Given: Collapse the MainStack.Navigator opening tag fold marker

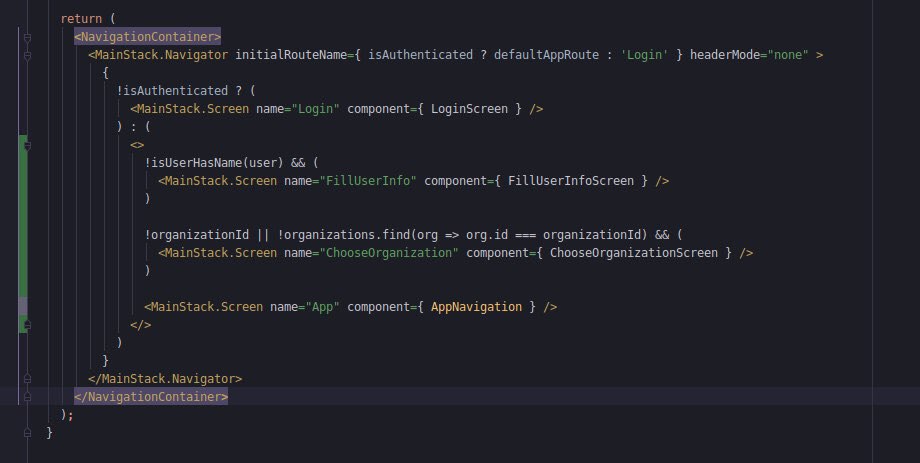Looking at the screenshot, I should (x=27, y=56).
